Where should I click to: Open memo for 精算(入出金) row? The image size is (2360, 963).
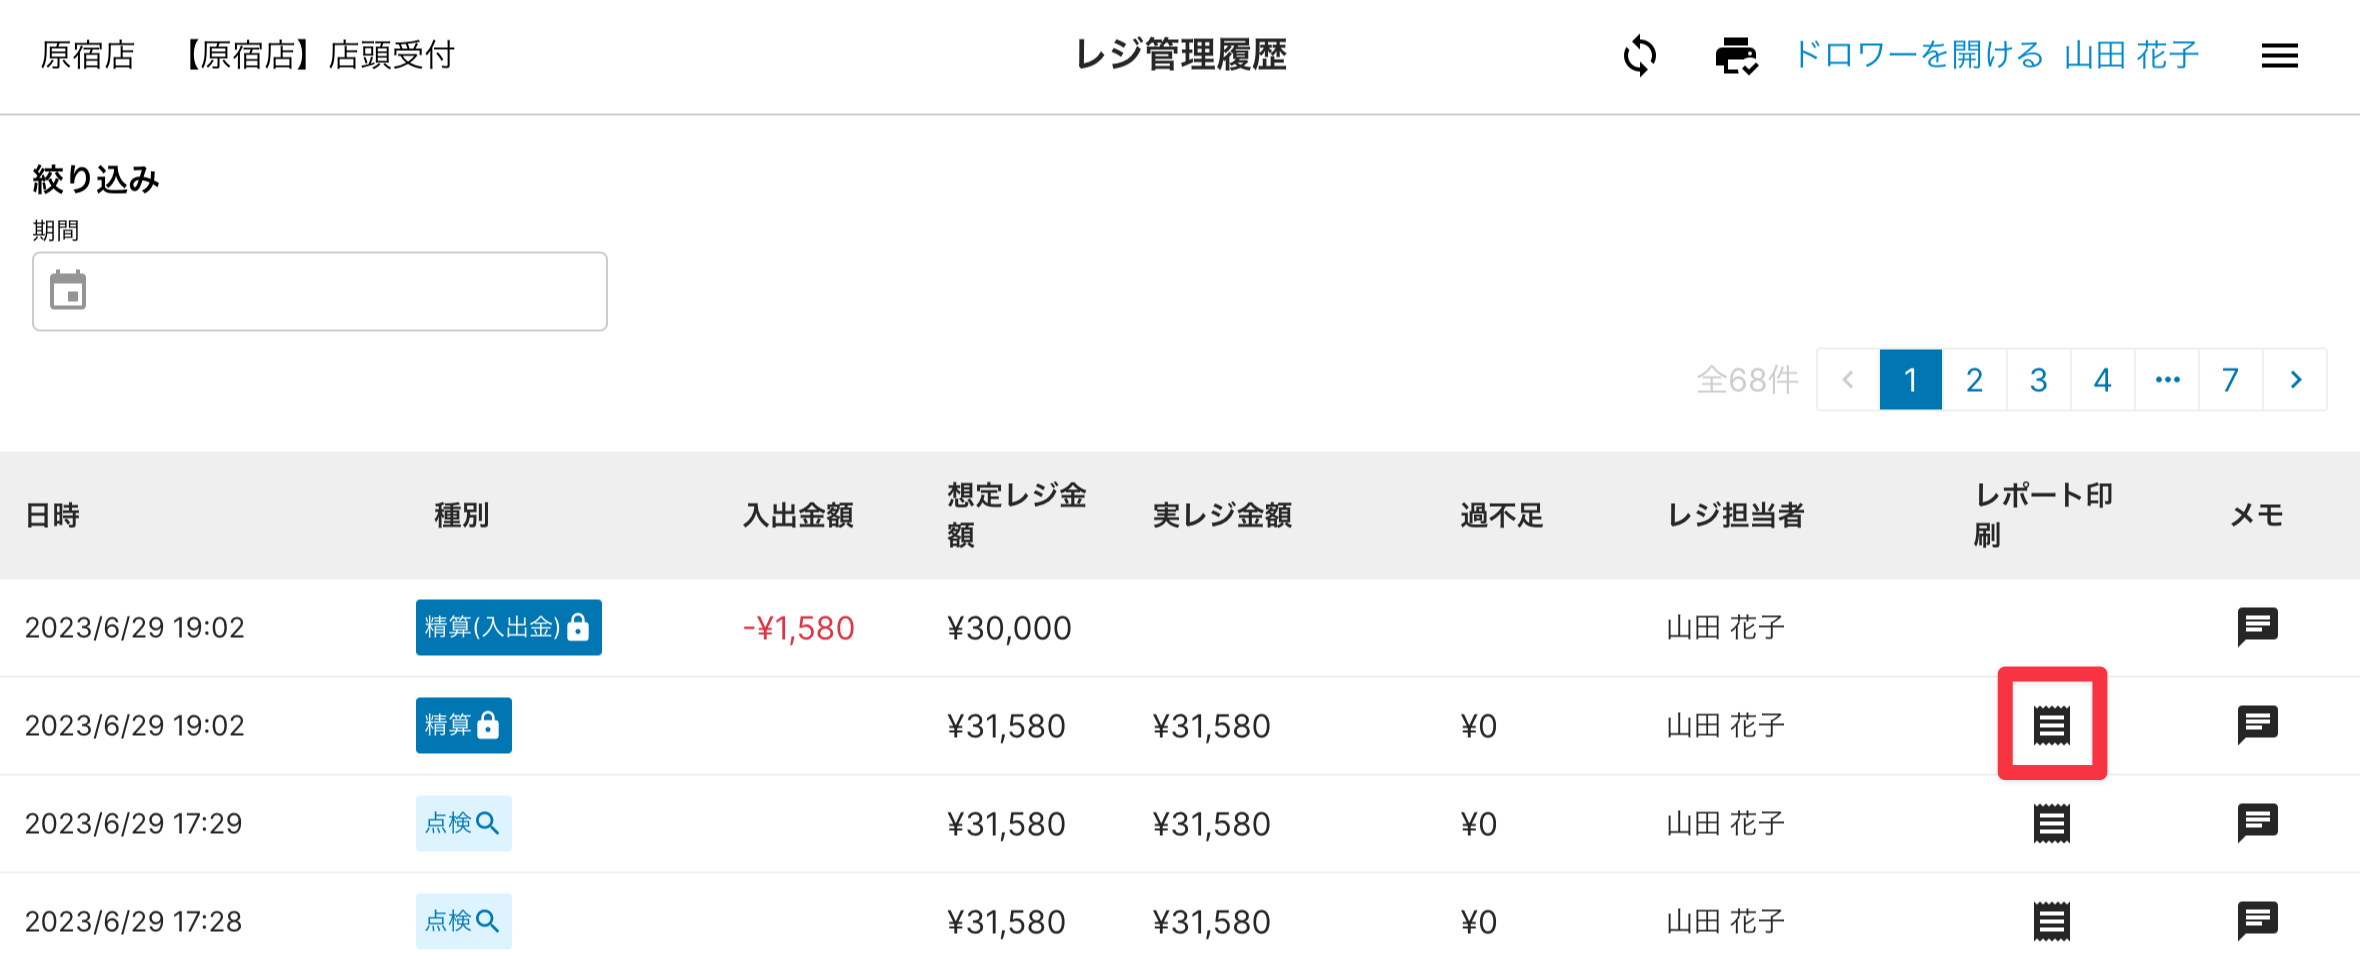(2257, 627)
